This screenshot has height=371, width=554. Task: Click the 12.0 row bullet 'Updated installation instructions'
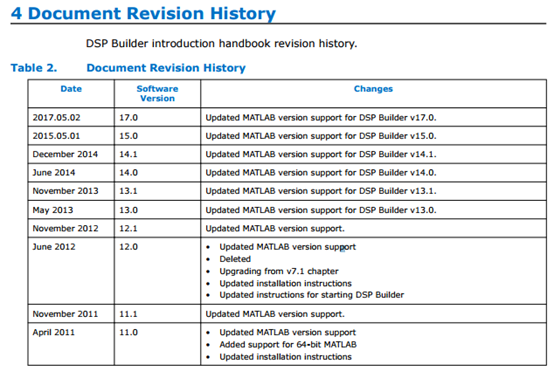tap(285, 283)
